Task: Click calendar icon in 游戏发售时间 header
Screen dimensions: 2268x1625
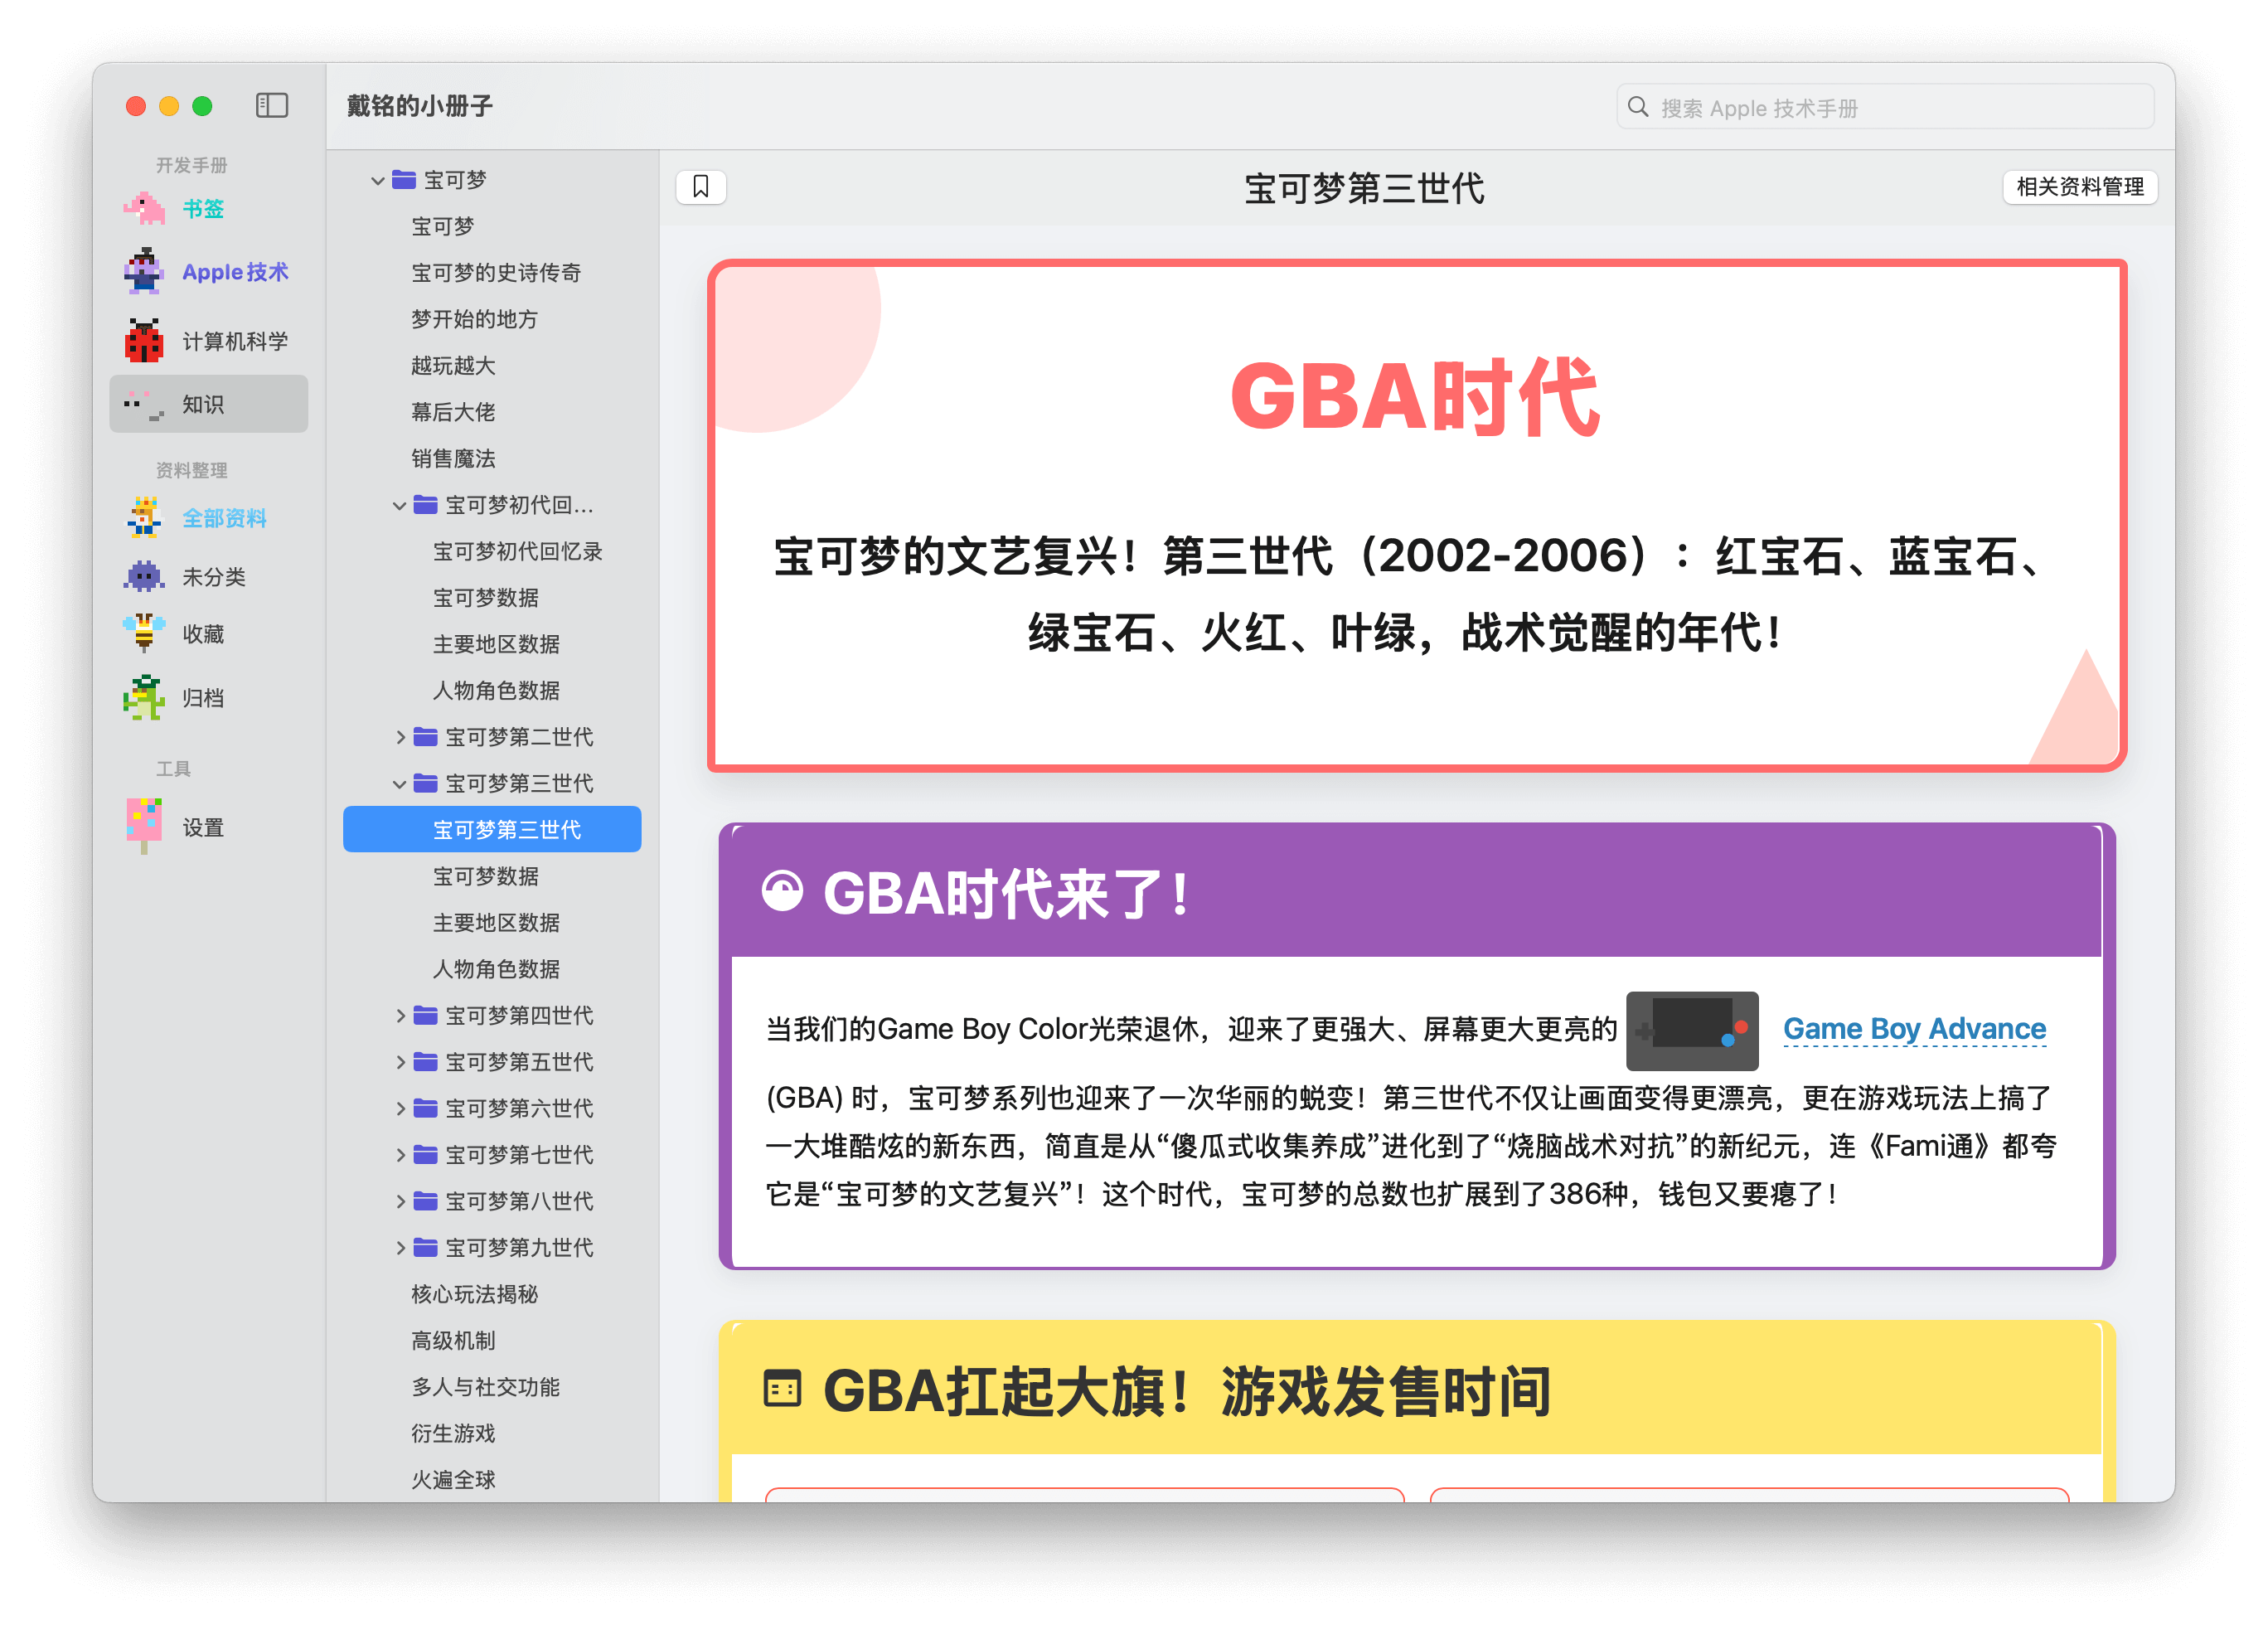Action: tap(782, 1389)
